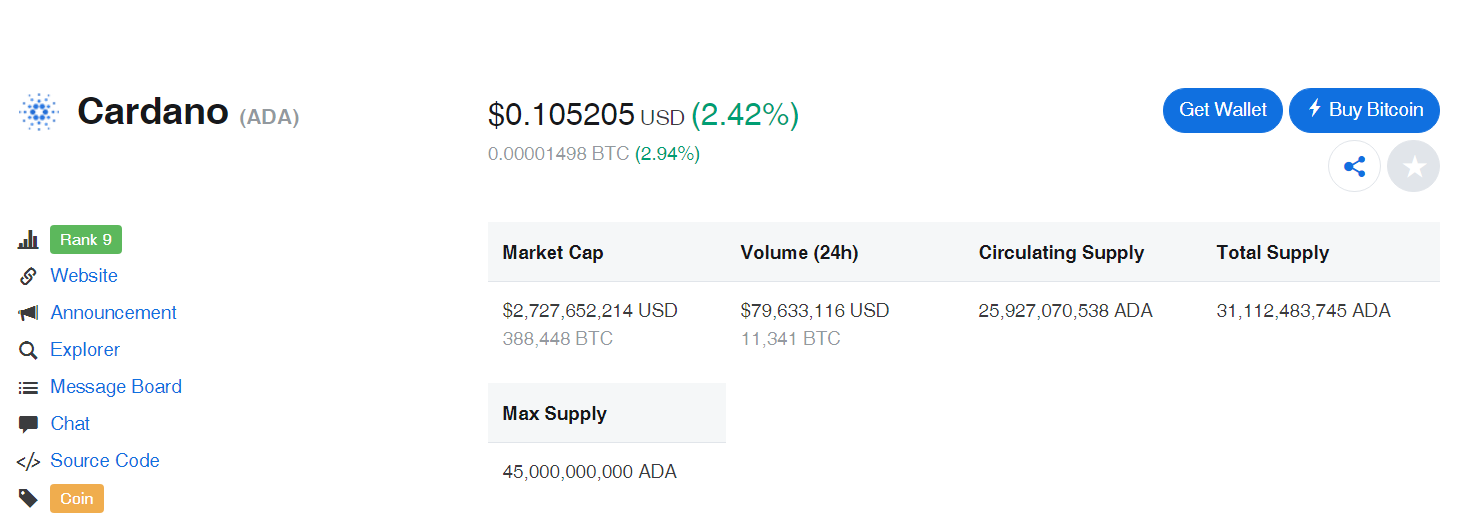Image resolution: width=1457 pixels, height=526 pixels.
Task: Click the share icon button
Action: (x=1354, y=167)
